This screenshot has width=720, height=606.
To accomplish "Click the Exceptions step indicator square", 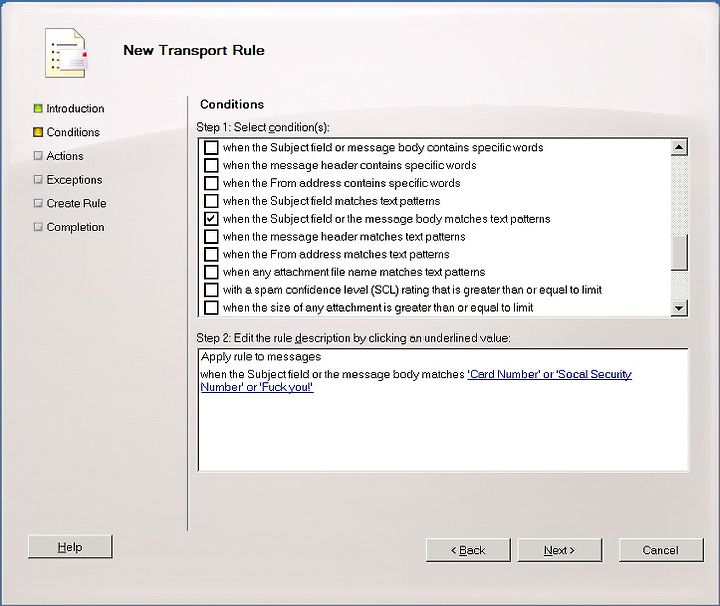I will [38, 180].
